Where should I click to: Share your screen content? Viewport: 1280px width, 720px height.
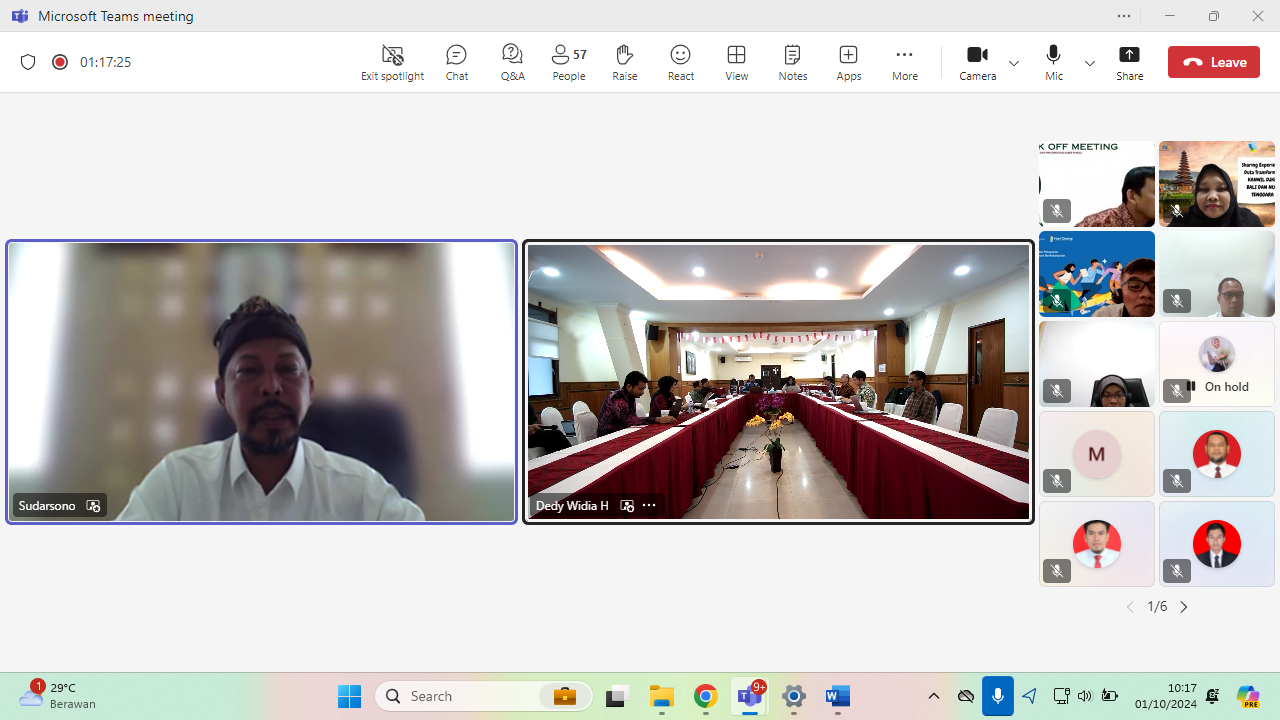(1129, 62)
